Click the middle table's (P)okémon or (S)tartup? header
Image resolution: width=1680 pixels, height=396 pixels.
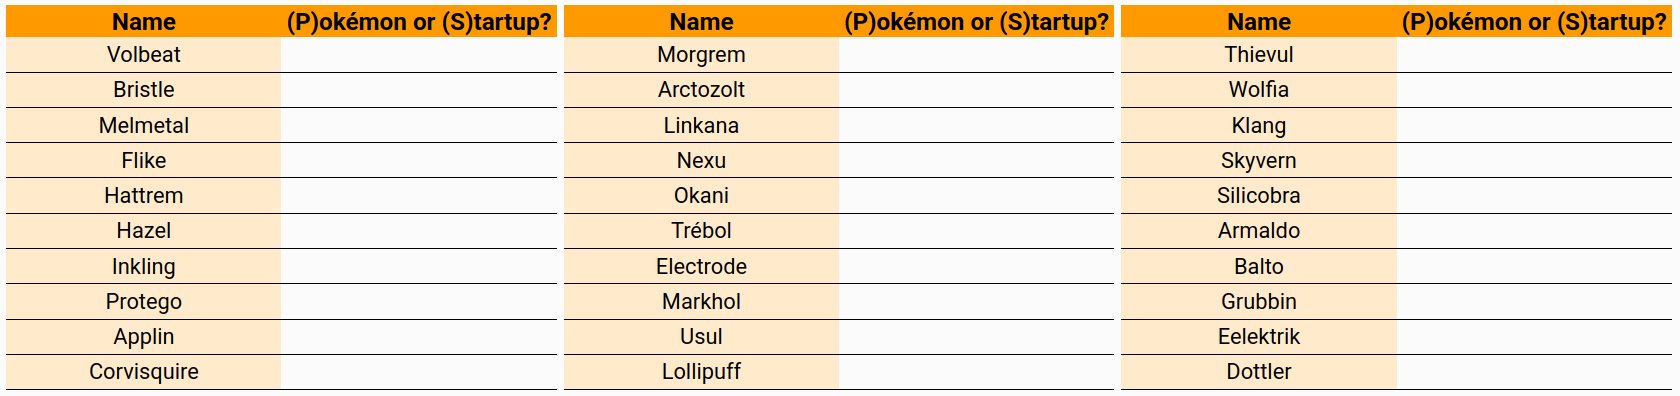[976, 21]
